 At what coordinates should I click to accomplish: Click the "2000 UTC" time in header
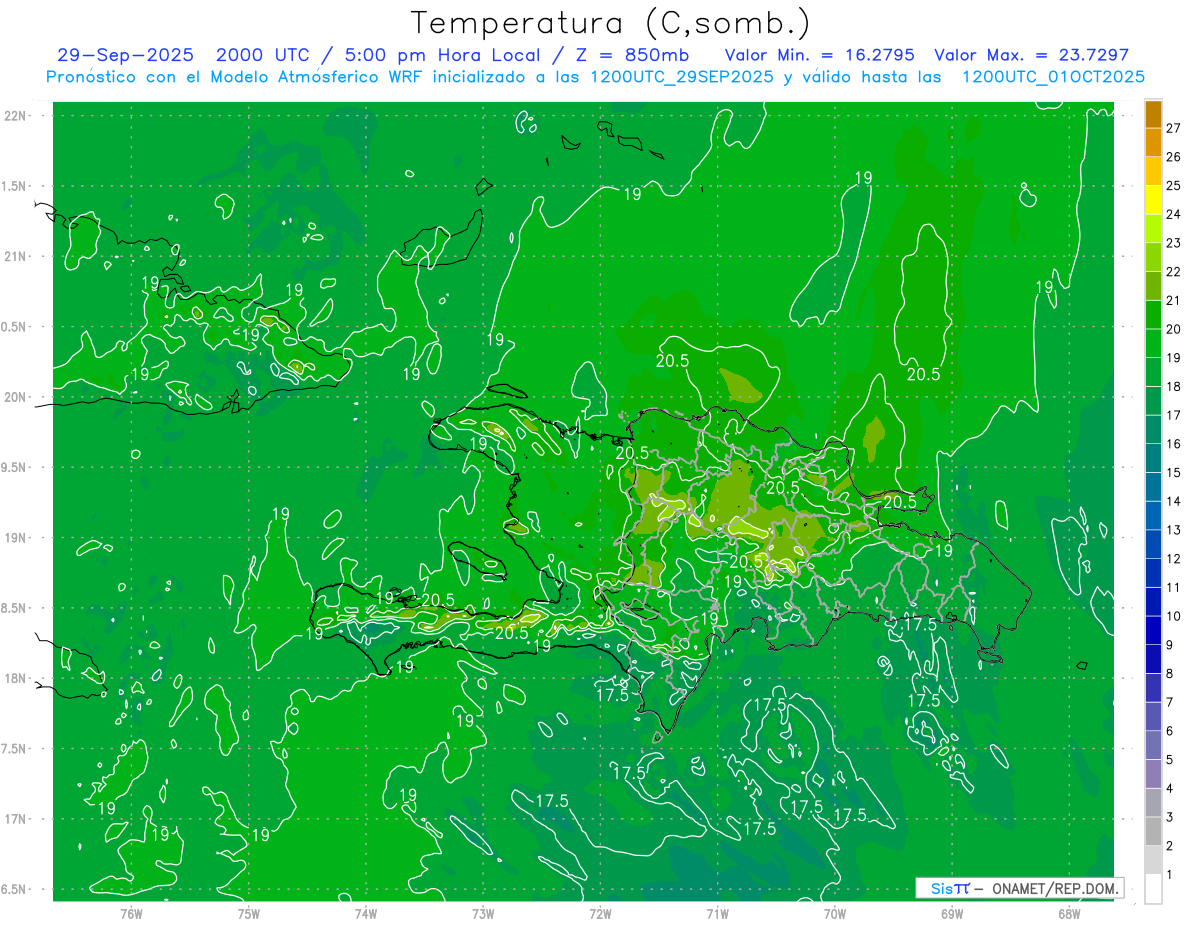coord(263,55)
